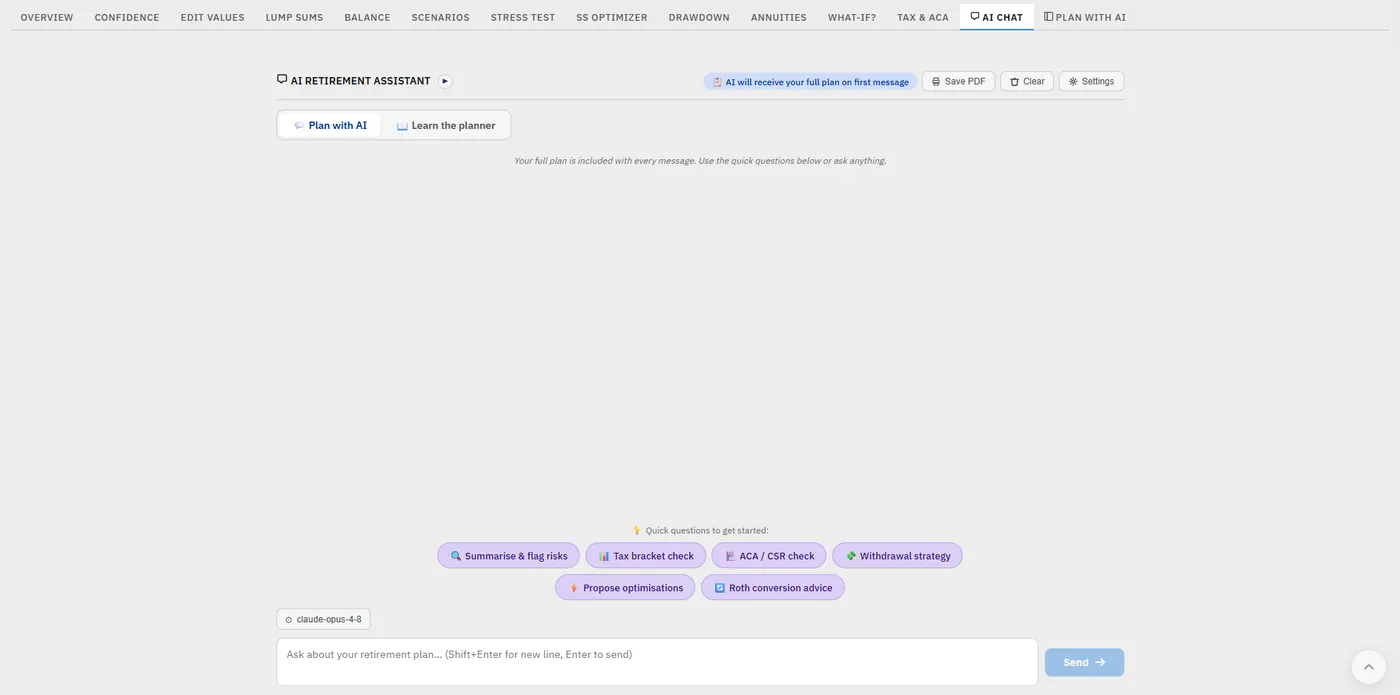
Task: Select the Withdrawal strategy quick question
Action: point(897,556)
